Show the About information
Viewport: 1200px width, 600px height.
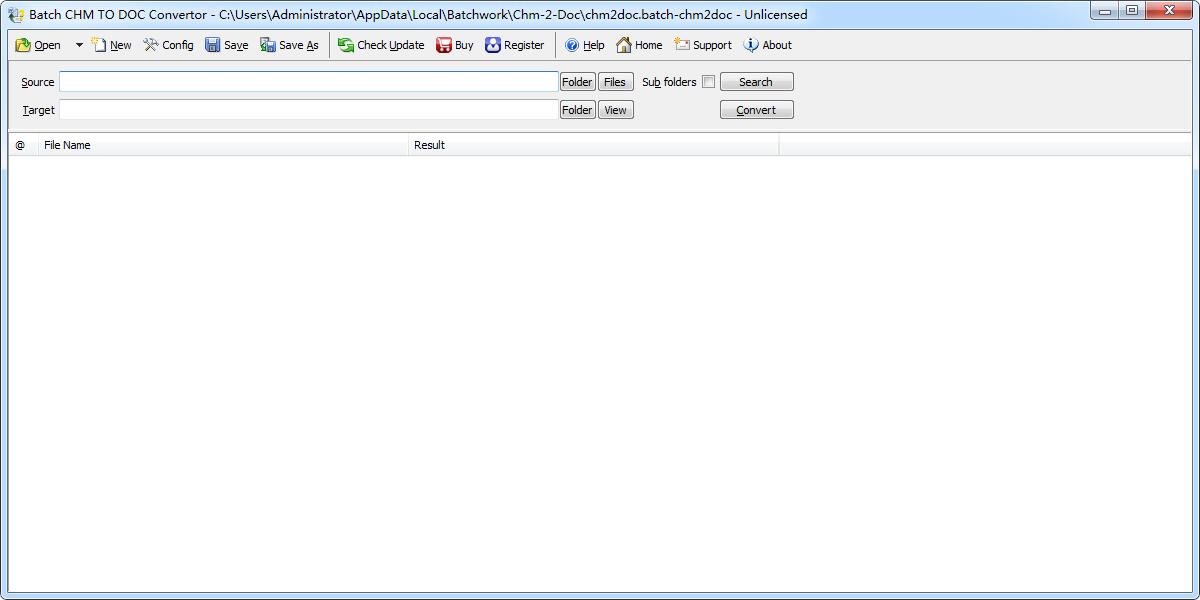768,45
